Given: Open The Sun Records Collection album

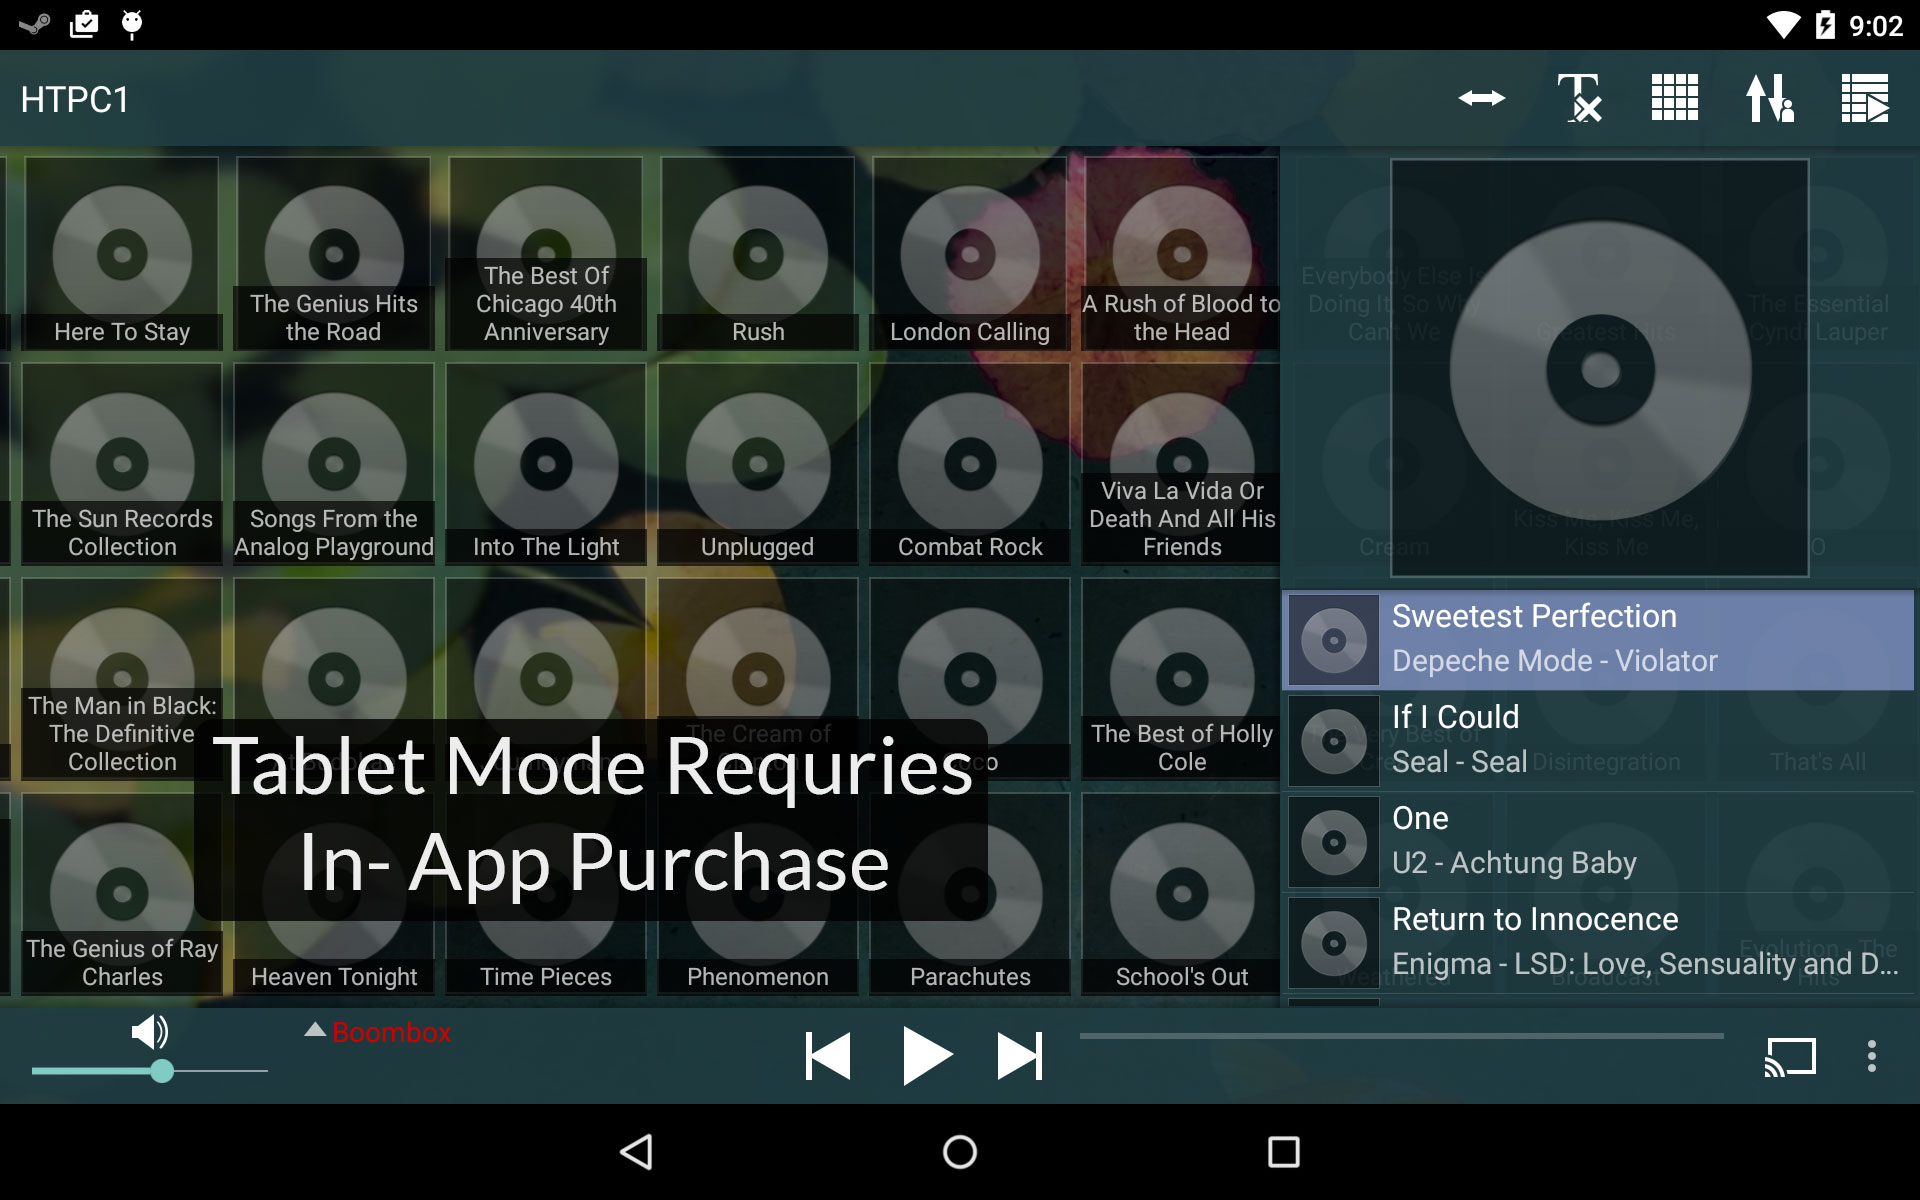Looking at the screenshot, I should (x=122, y=464).
